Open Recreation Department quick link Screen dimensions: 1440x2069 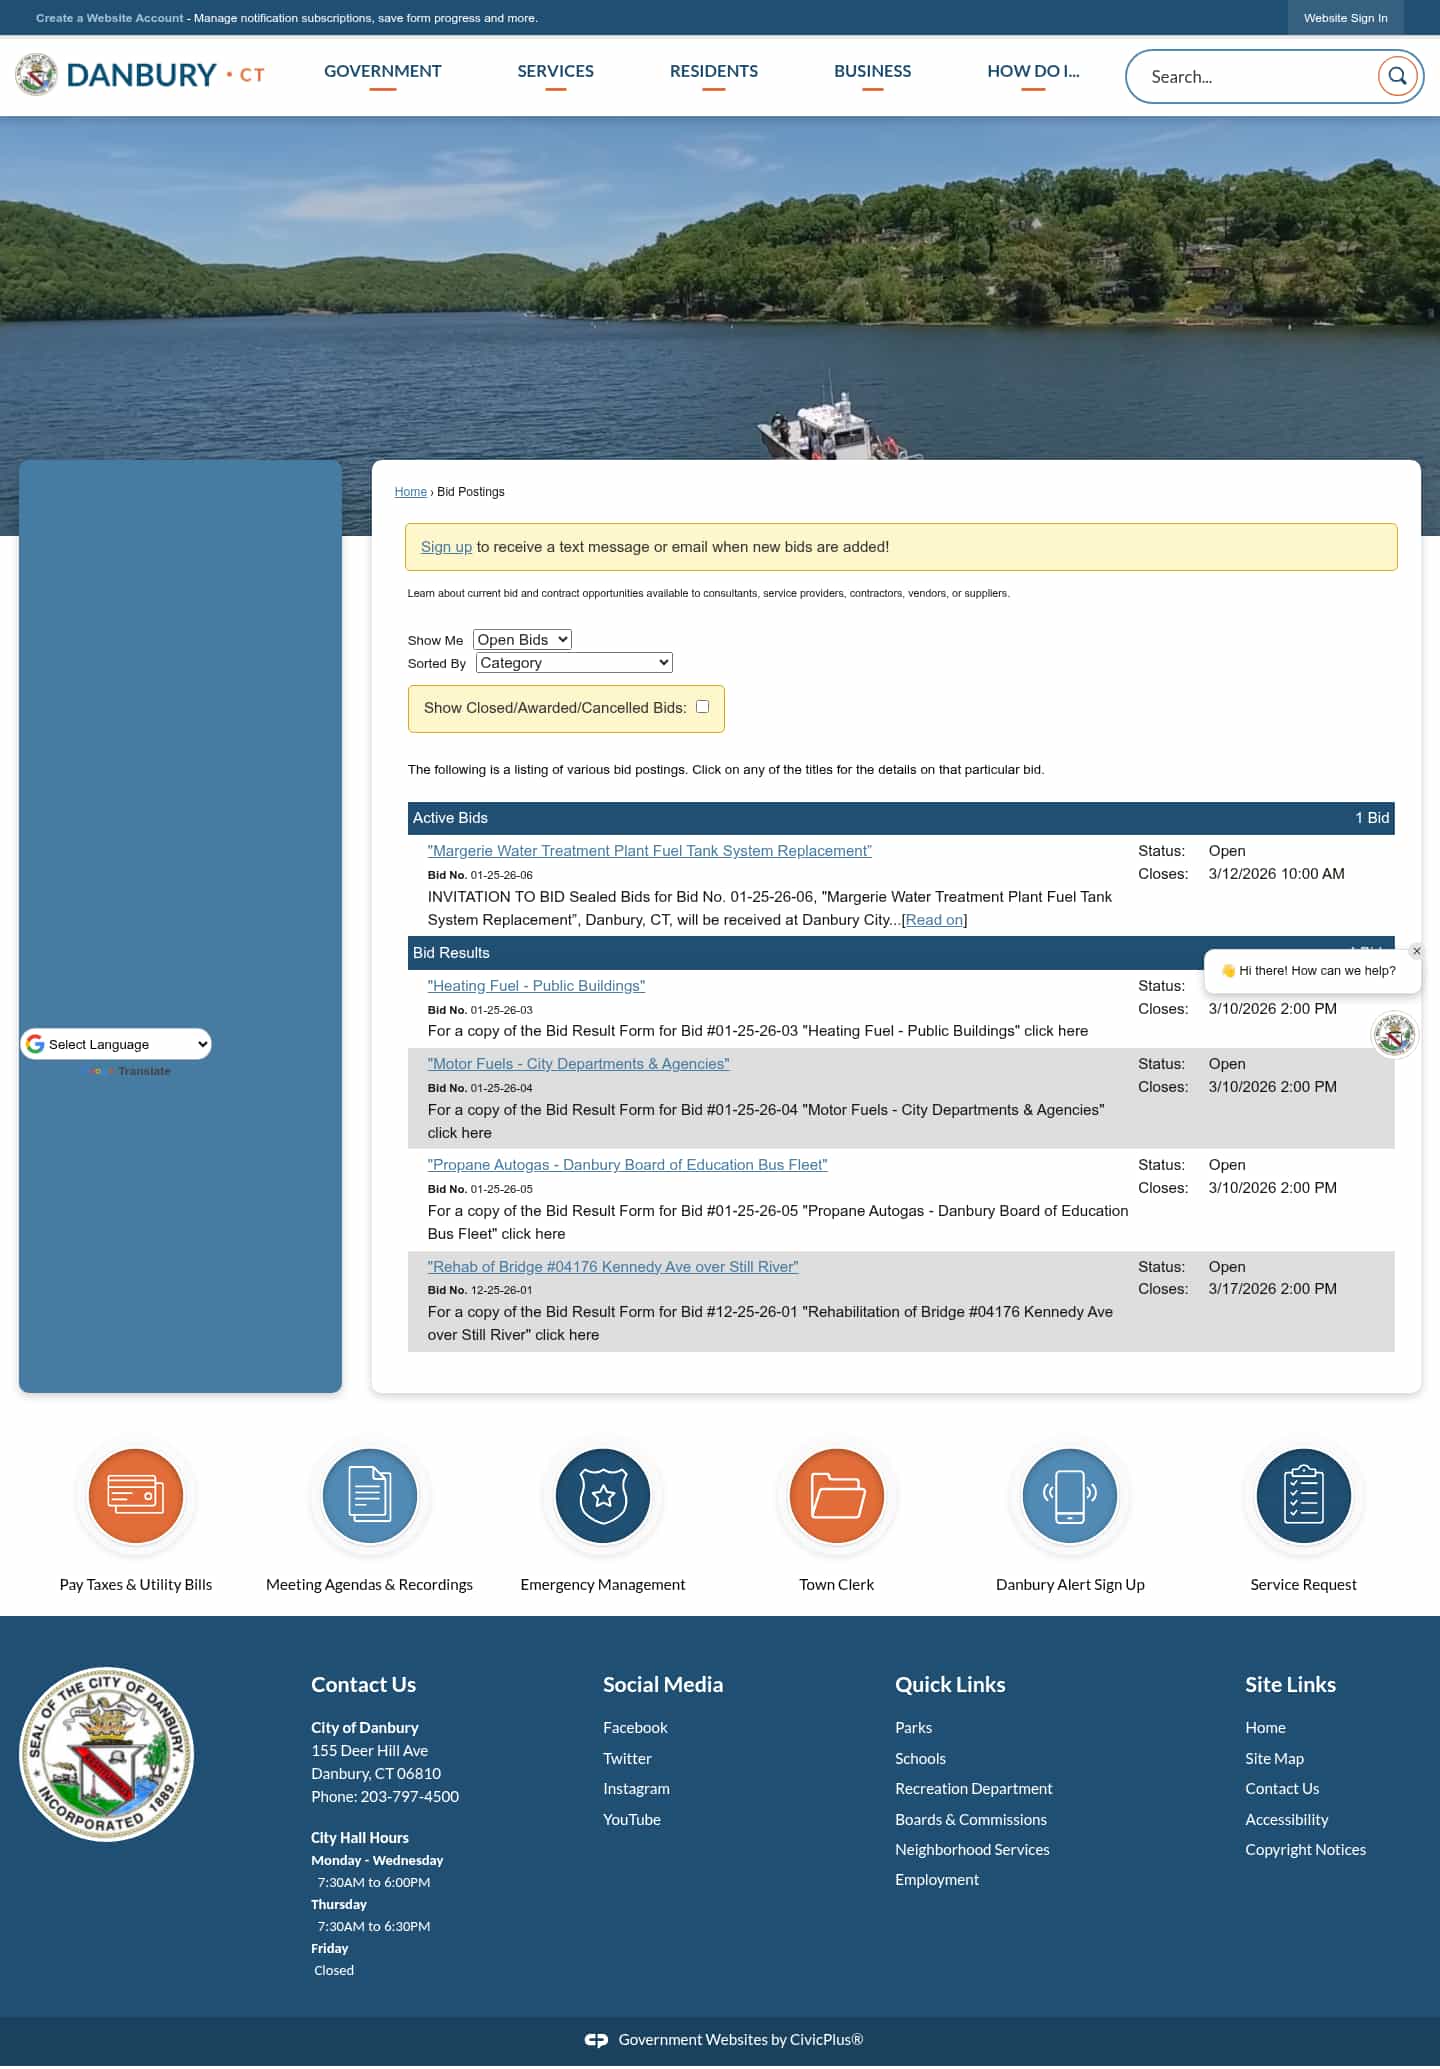(974, 1789)
